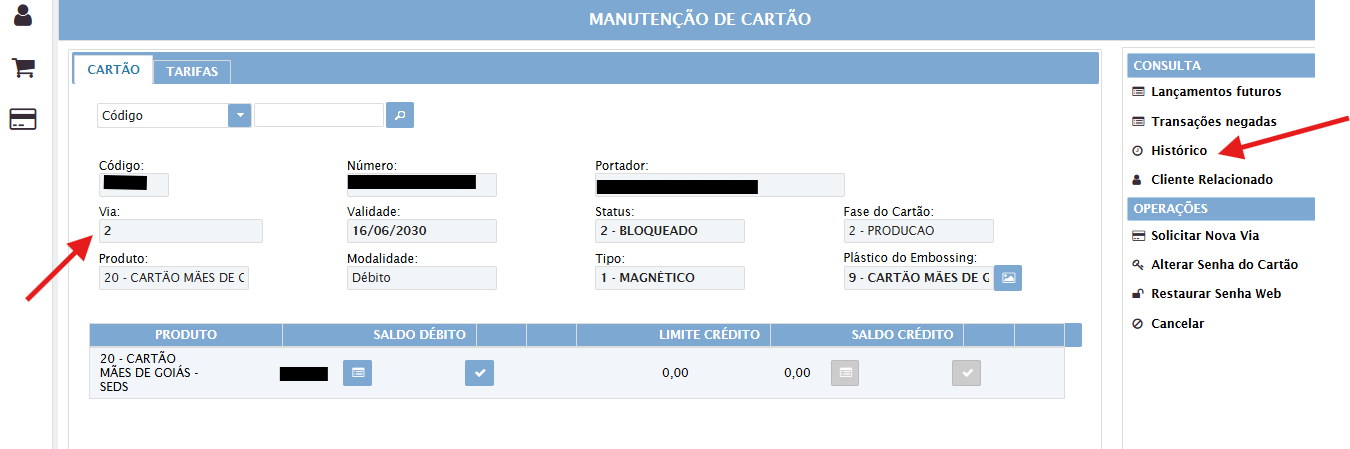
Task: Click Restaurar Senha Web
Action: [1215, 294]
